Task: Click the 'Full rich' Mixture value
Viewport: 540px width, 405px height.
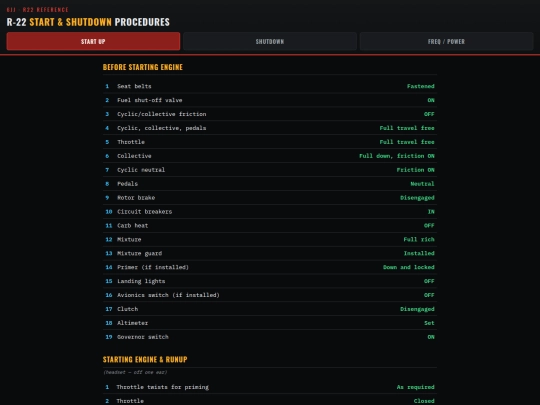Action: pos(419,239)
